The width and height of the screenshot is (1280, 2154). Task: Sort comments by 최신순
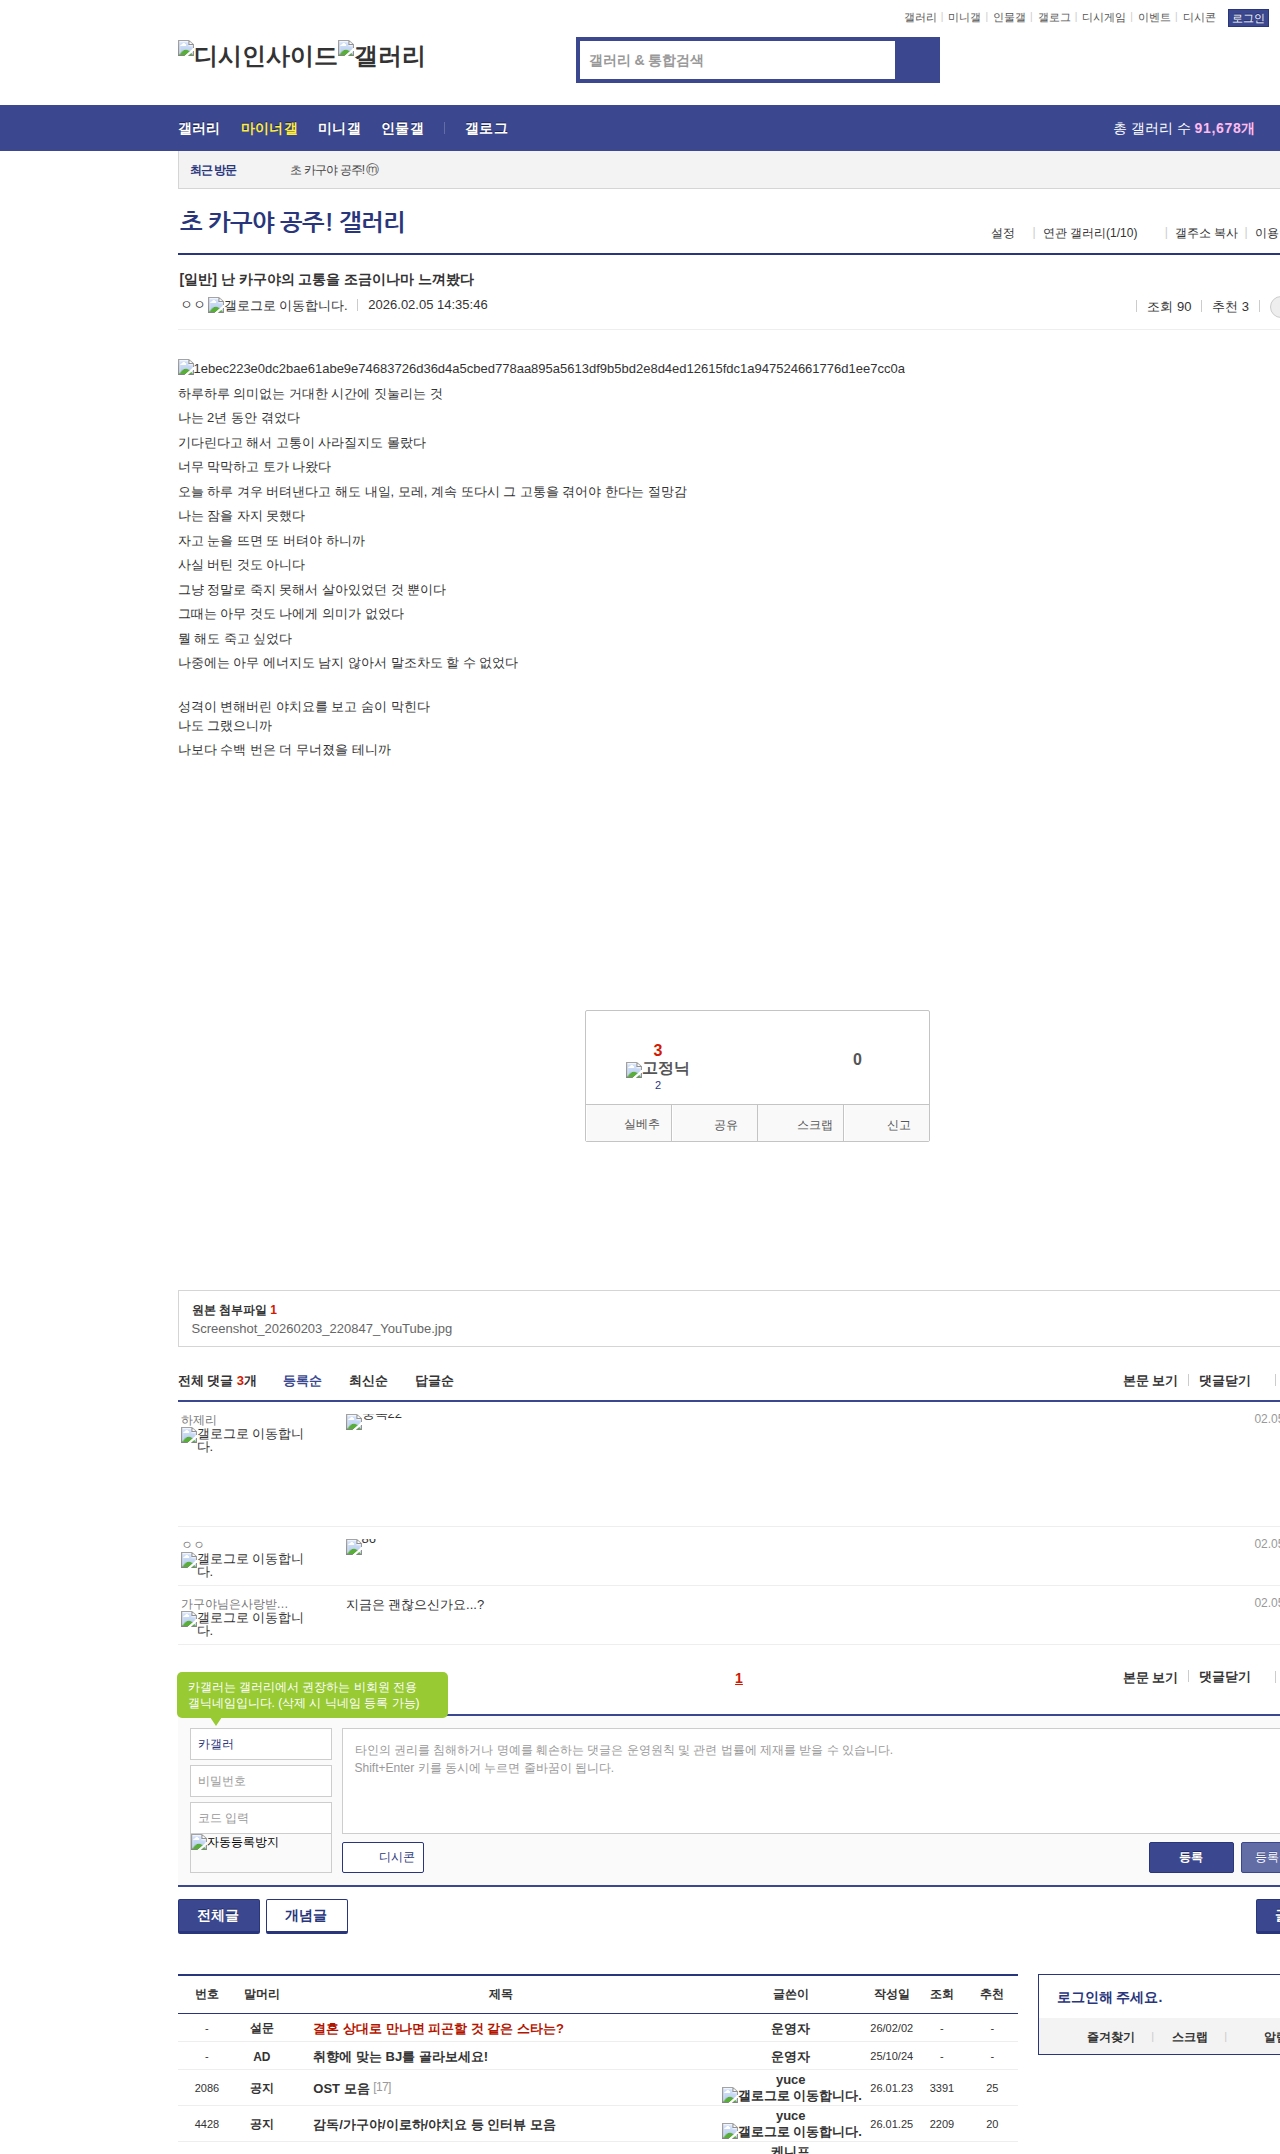coord(368,1381)
